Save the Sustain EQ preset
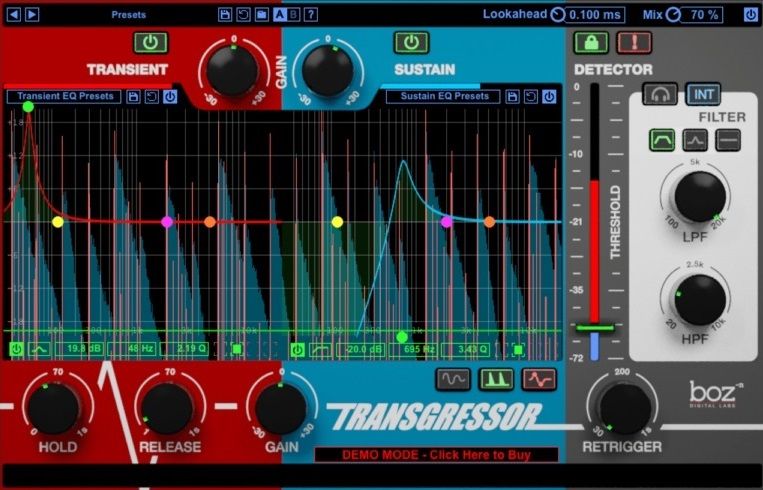Viewport: 763px width, 490px height. 512,96
